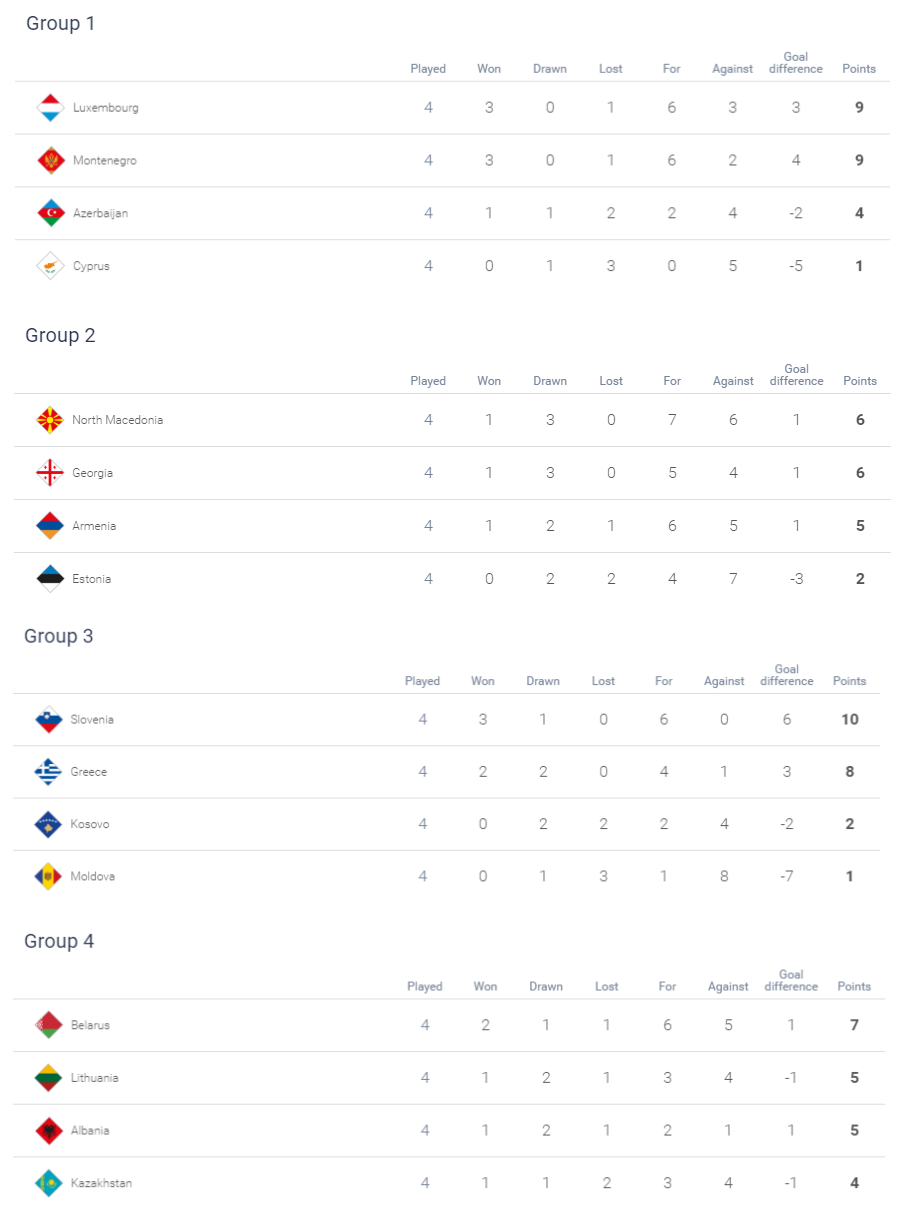This screenshot has height=1224, width=904.
Task: Open the Armenia team link
Action: [94, 526]
